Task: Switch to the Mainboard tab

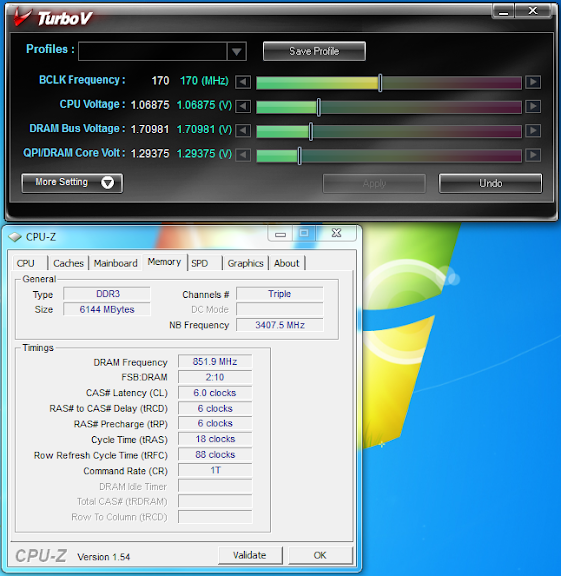Action: (115, 263)
